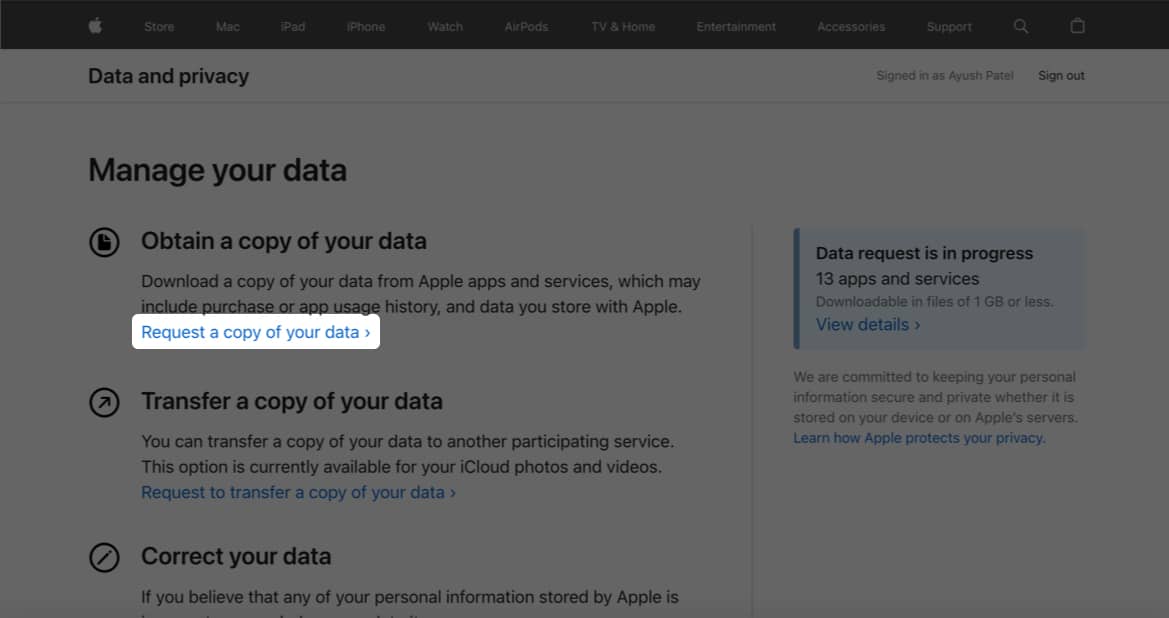Open the iPhone menu
1169x618 pixels.
tap(366, 27)
